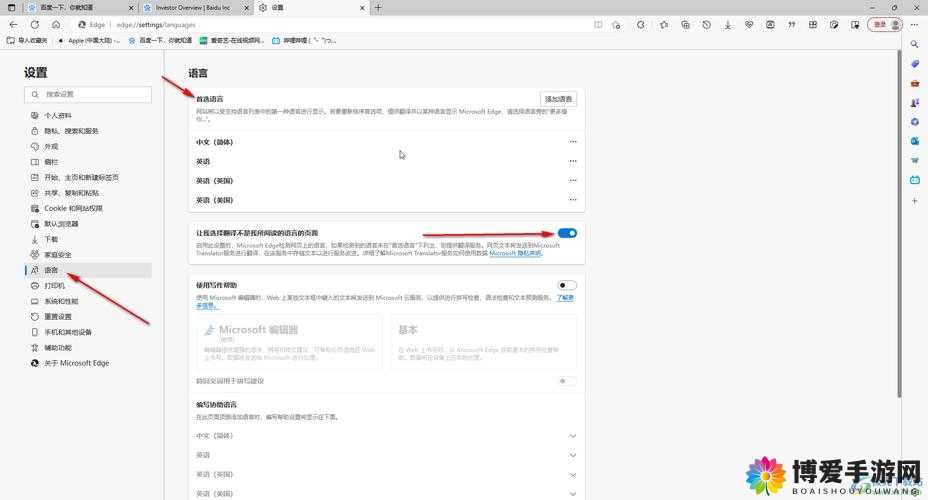The width and height of the screenshot is (928, 500).
Task: Open more options for 英语 in preferred languages
Action: 572,161
